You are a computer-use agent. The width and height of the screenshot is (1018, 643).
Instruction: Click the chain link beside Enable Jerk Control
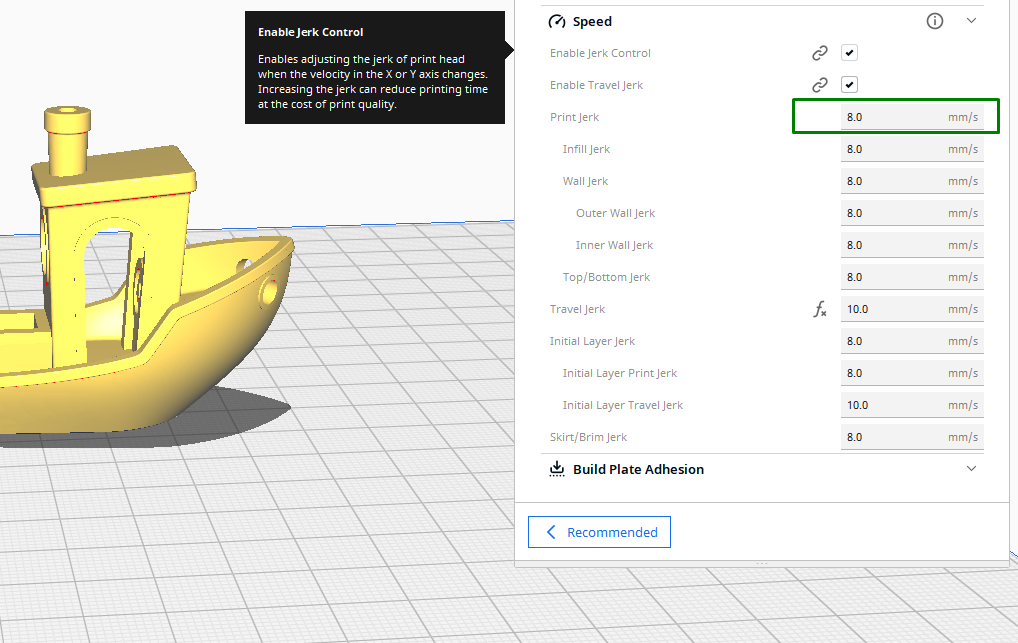pos(819,52)
